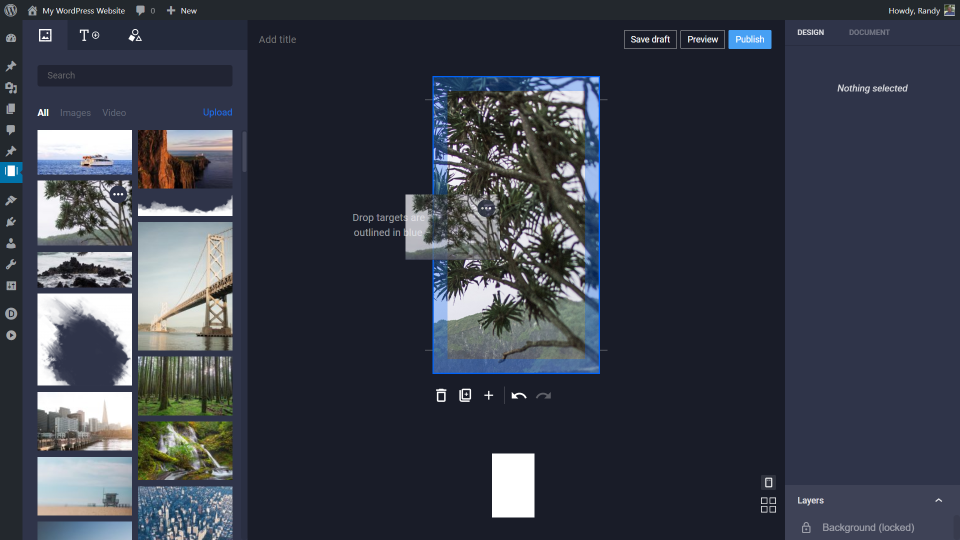This screenshot has height=540, width=960.
Task: Switch to the text tab
Action: tap(89, 36)
